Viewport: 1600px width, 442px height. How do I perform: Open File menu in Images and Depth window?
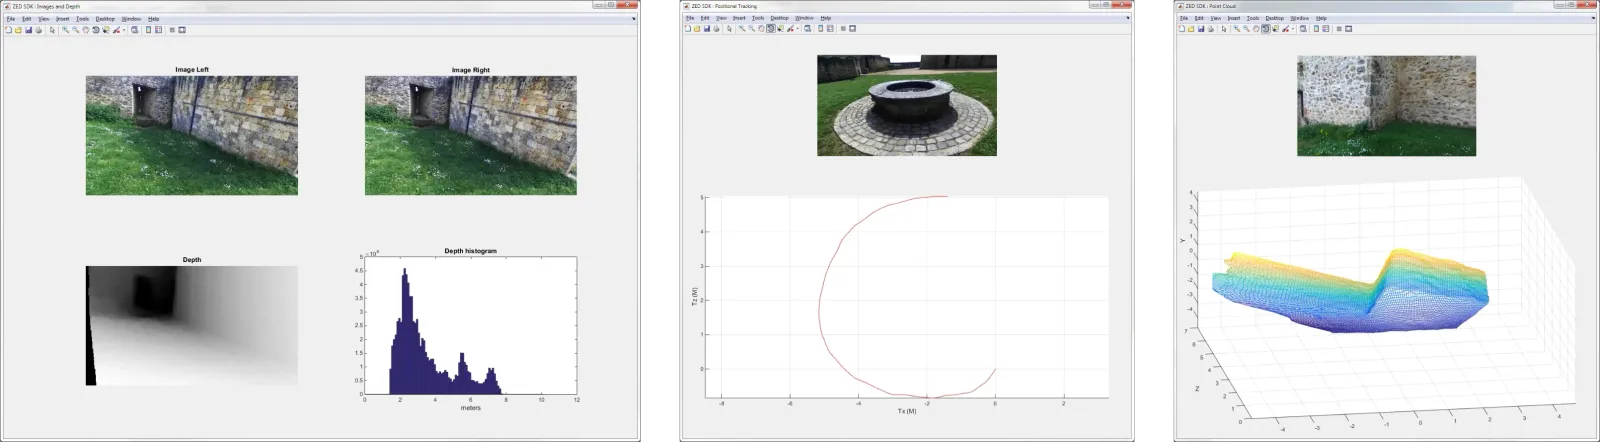pyautogui.click(x=11, y=19)
